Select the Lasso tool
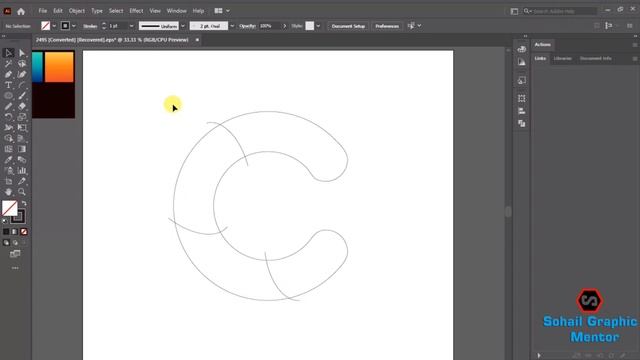 click(22, 64)
